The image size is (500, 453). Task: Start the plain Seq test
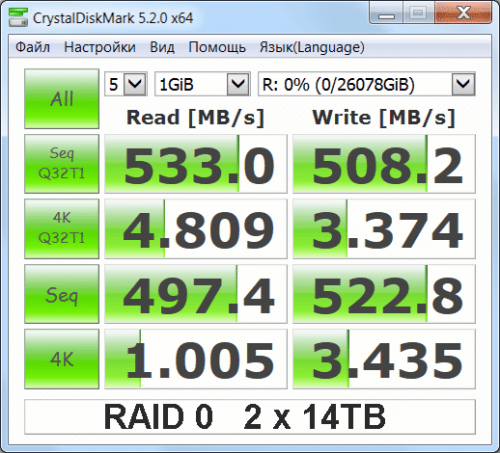[62, 294]
